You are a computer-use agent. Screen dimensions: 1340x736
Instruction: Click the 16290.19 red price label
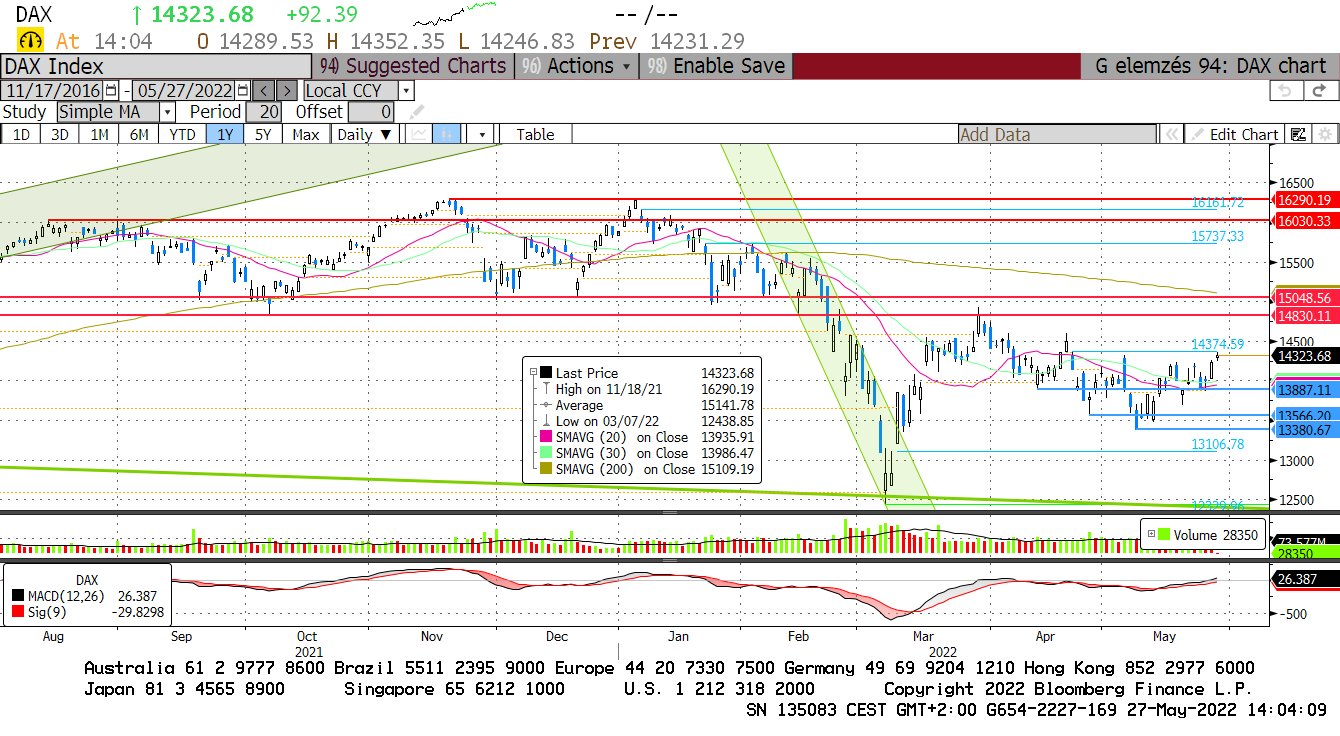click(x=1304, y=200)
